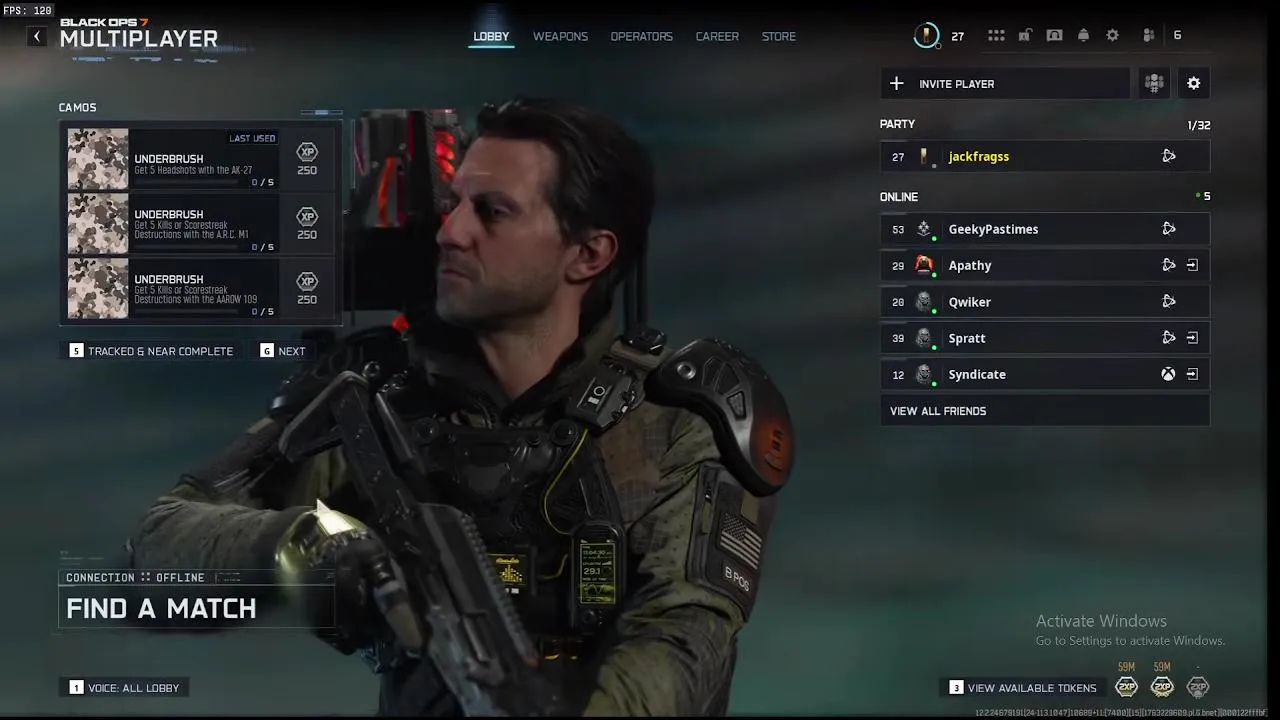Select Qwiker in online friends
The image size is (1280, 720).
tap(1045, 301)
